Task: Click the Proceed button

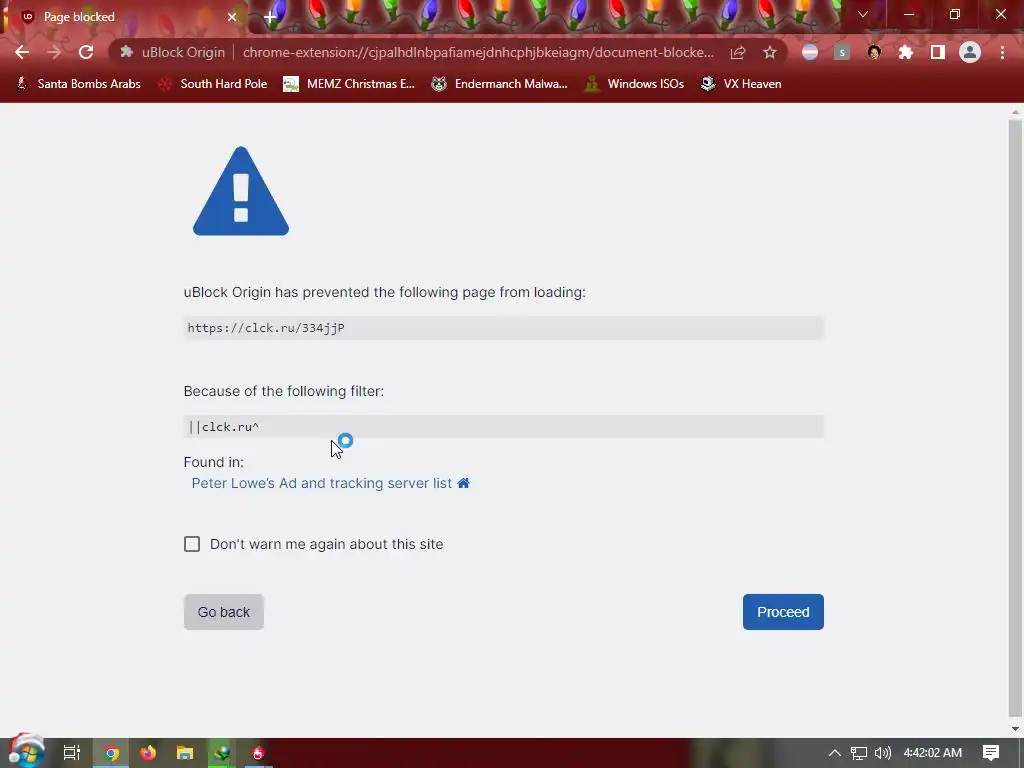Action: (783, 612)
